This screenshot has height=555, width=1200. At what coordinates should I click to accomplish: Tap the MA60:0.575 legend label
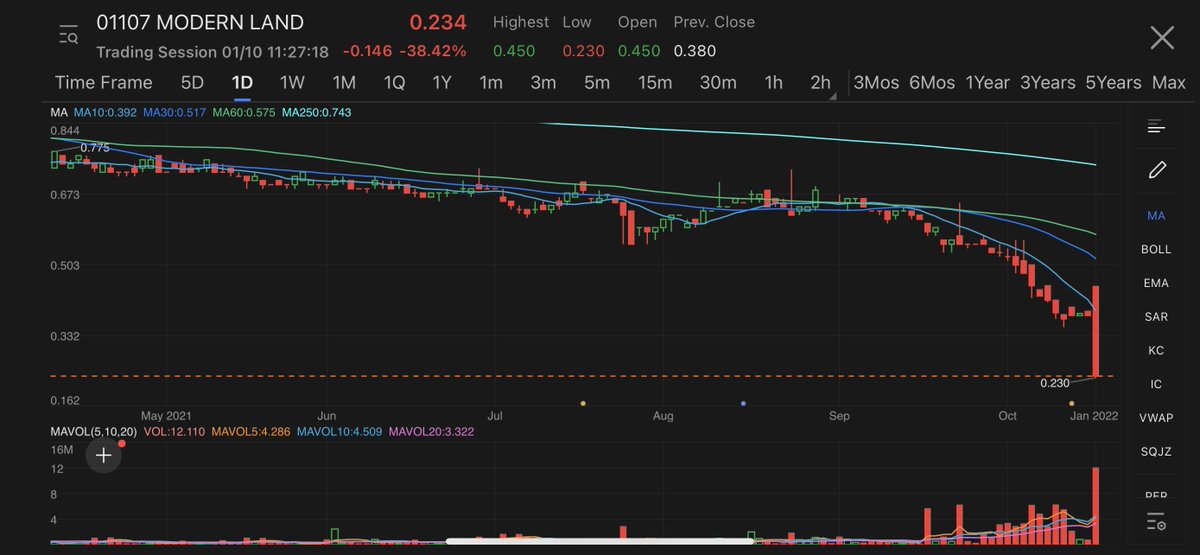[244, 112]
